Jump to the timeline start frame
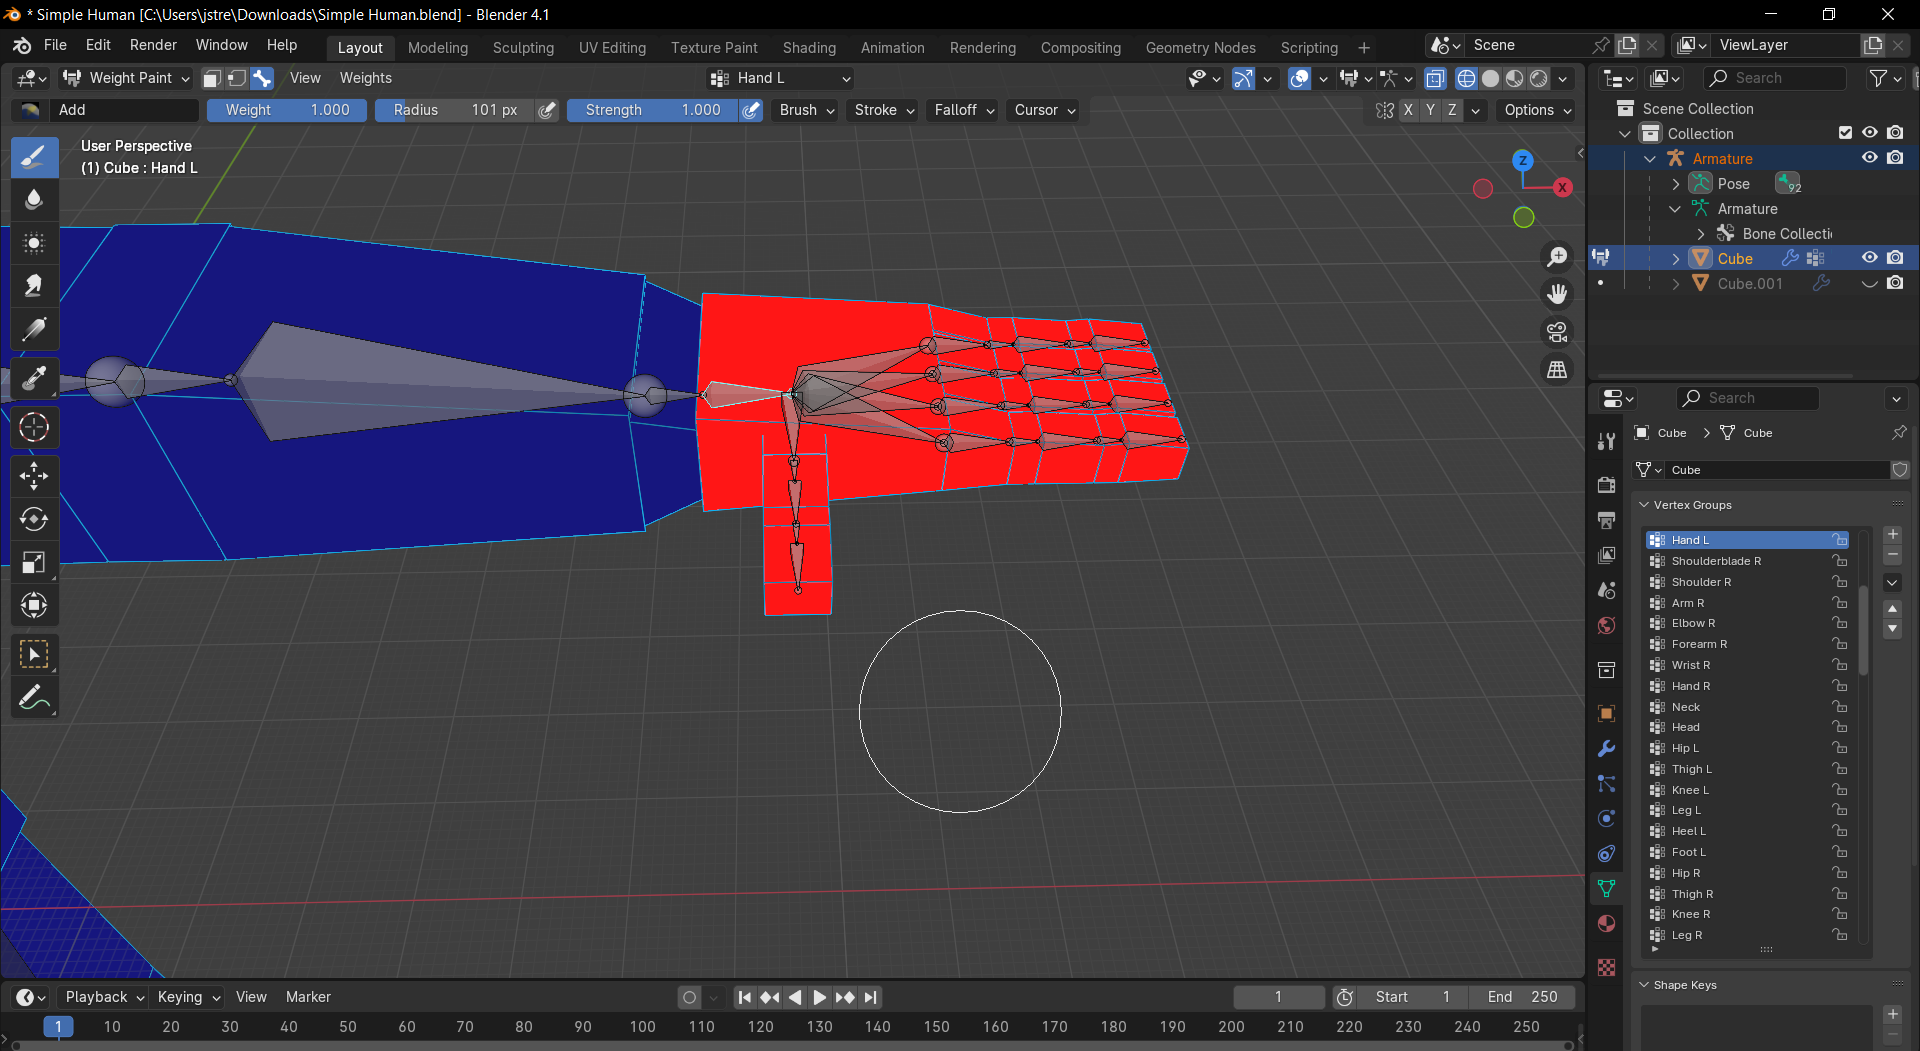The image size is (1920, 1051). pos(744,997)
